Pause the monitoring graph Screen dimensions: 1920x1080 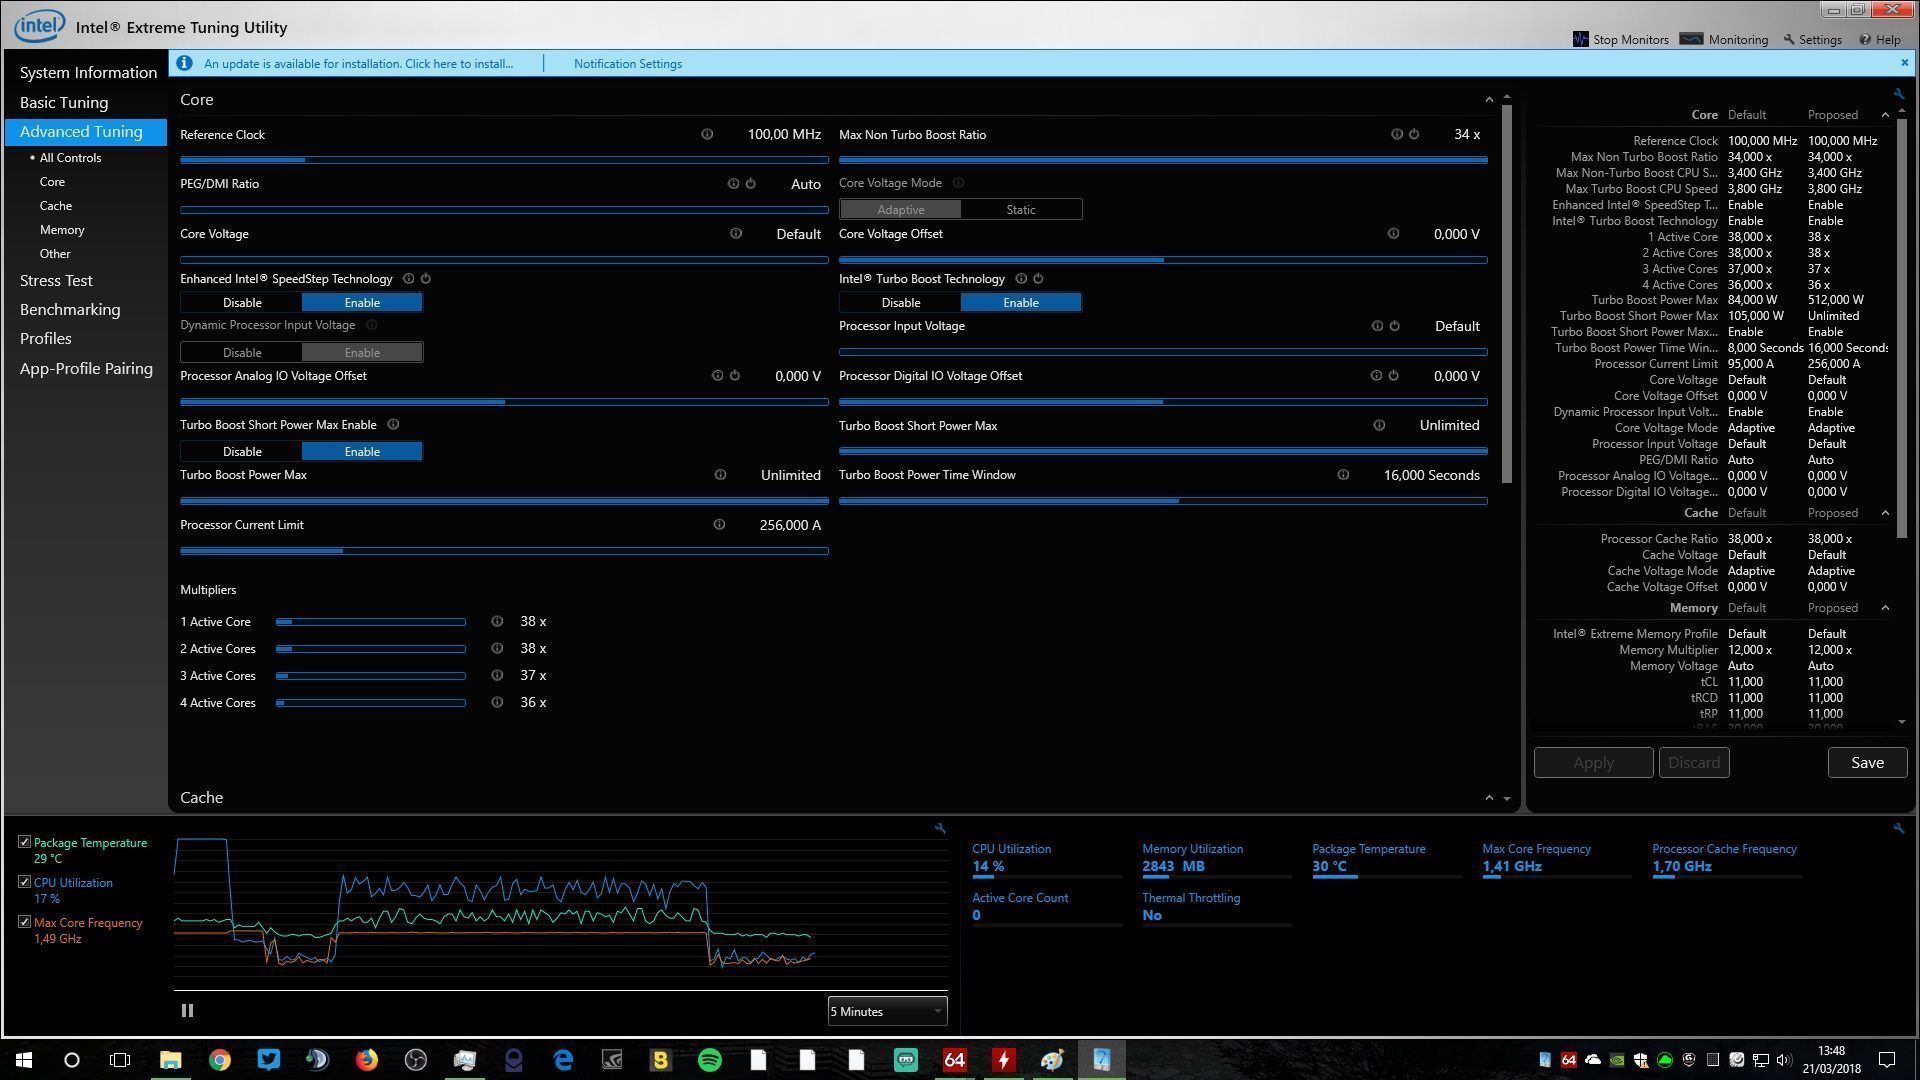pos(187,1010)
